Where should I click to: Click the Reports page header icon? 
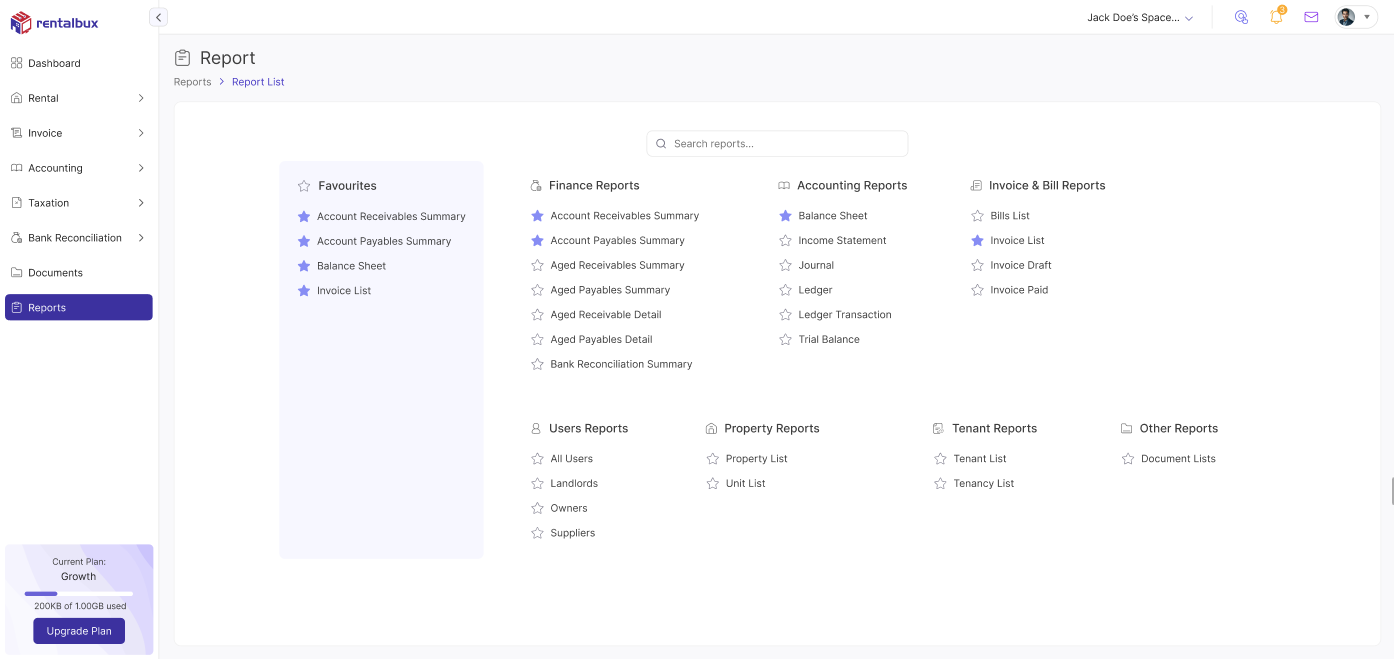tap(184, 57)
